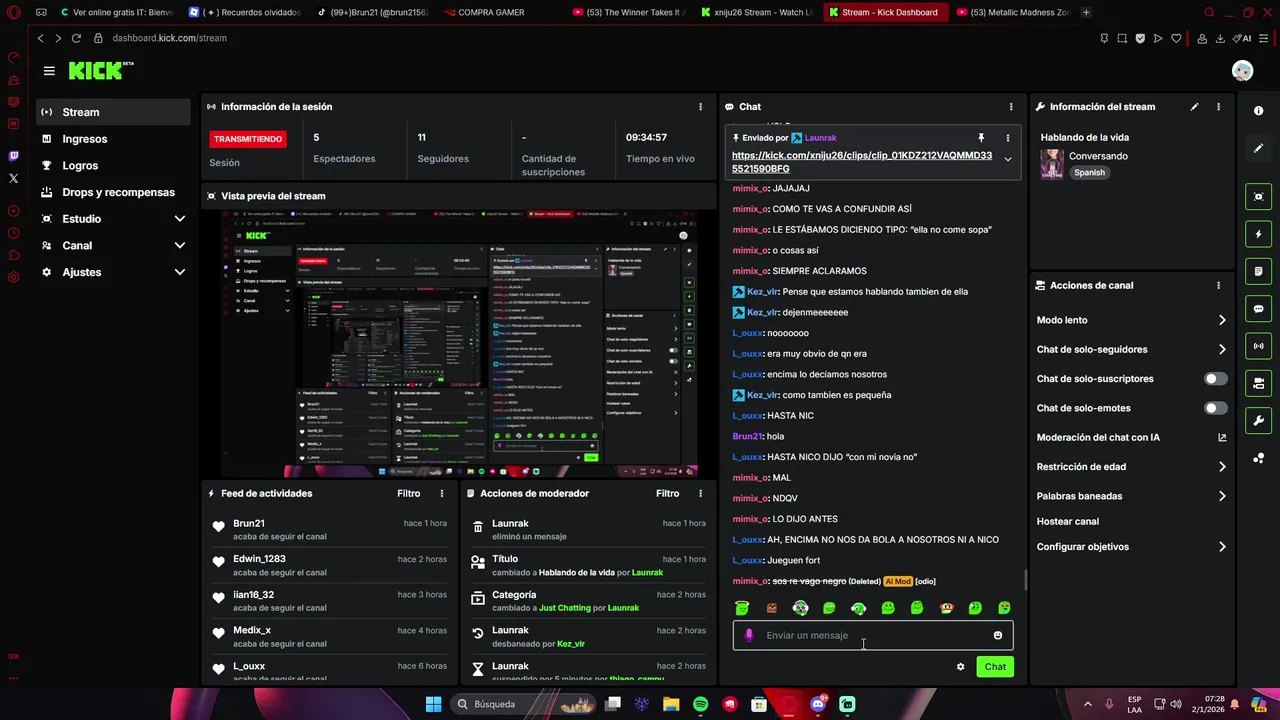
Task: Click the microphone icon in message box
Action: click(749, 635)
